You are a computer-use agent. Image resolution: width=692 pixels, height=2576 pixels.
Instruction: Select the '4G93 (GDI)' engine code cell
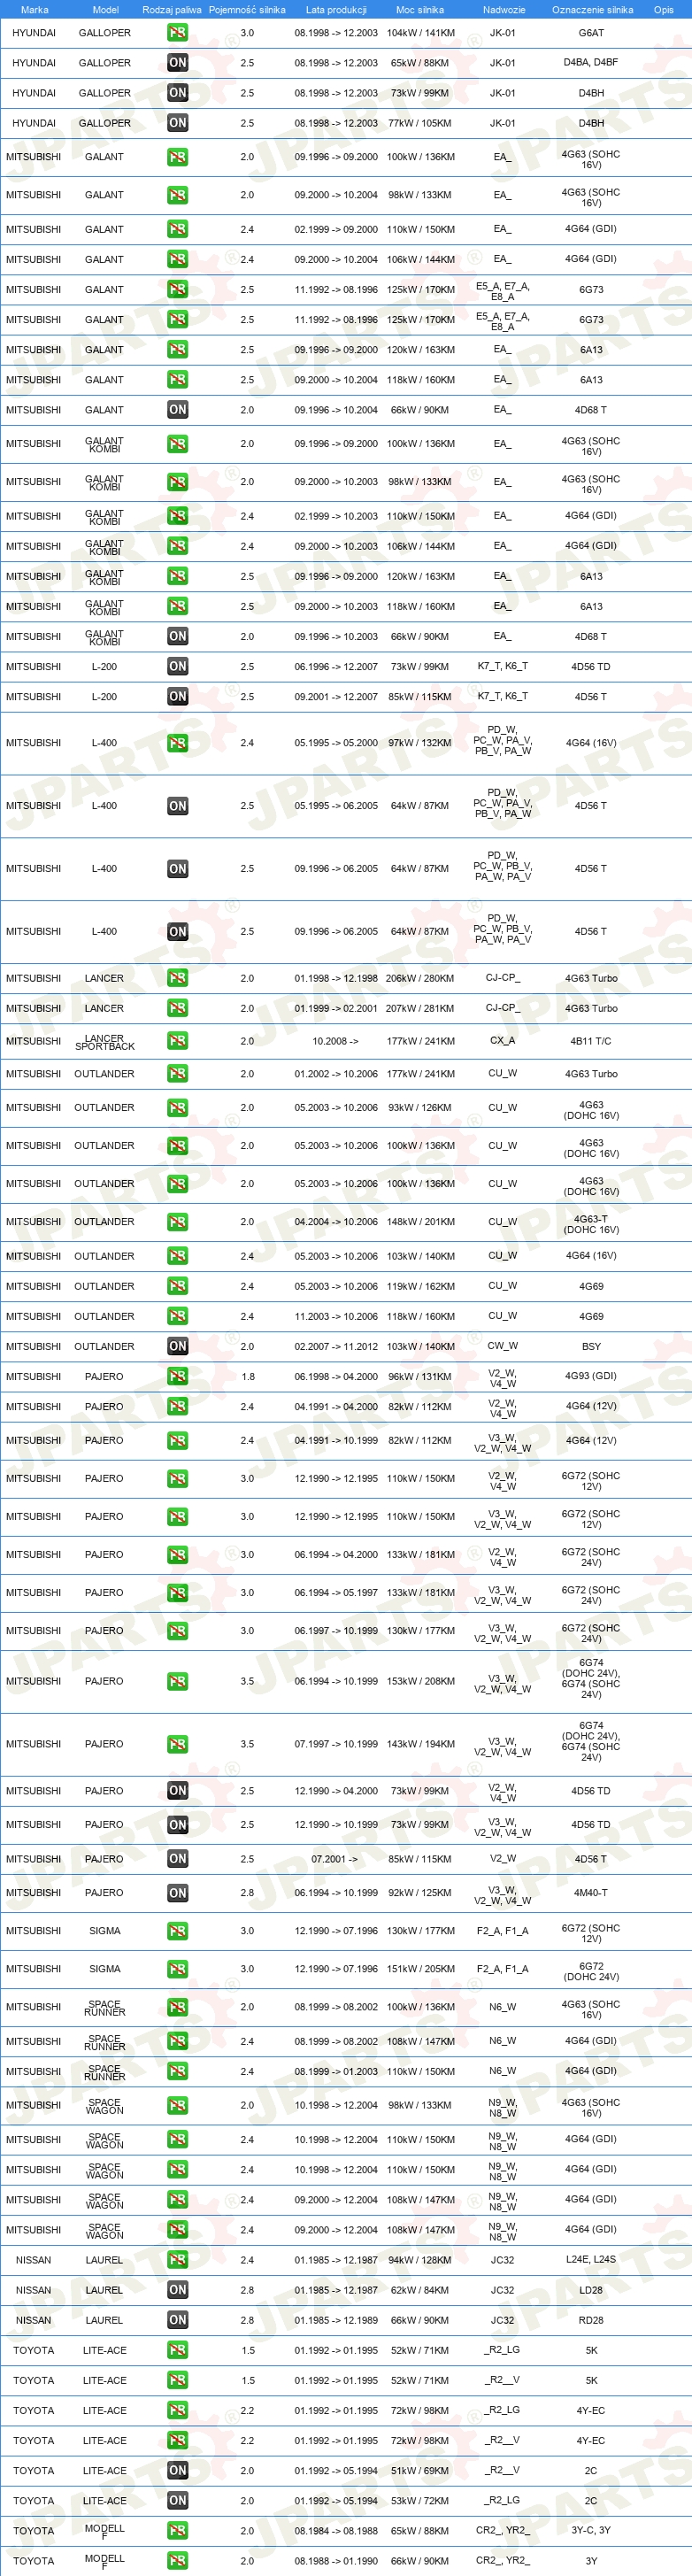(591, 1376)
